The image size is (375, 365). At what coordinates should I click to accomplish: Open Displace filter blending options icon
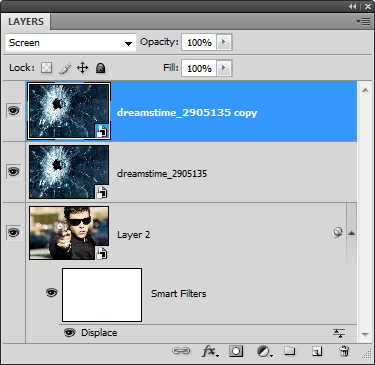[x=339, y=333]
